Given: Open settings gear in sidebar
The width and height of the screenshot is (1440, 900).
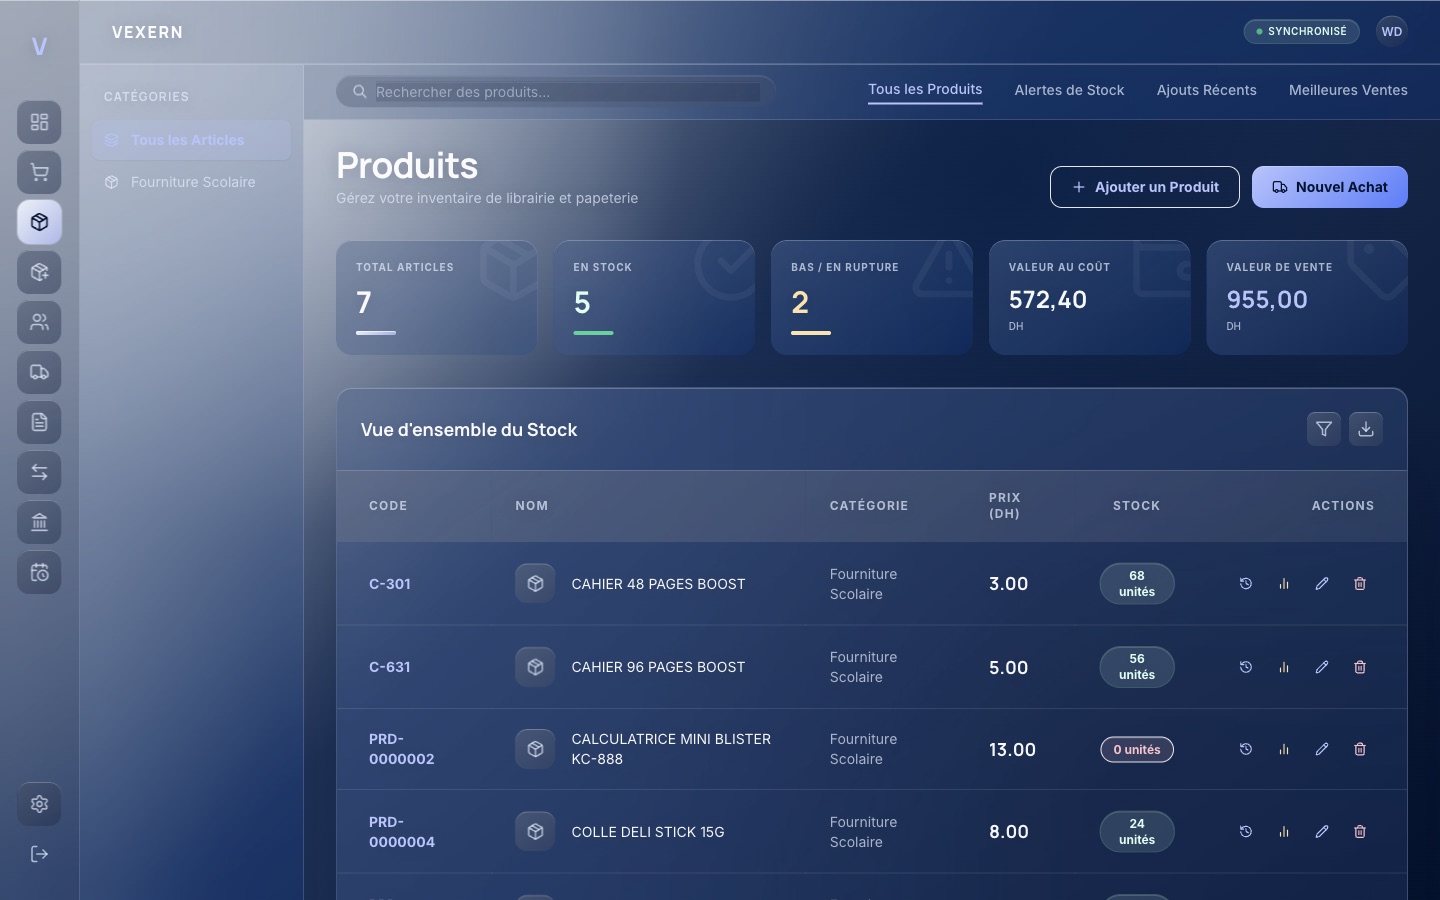Looking at the screenshot, I should (x=39, y=804).
